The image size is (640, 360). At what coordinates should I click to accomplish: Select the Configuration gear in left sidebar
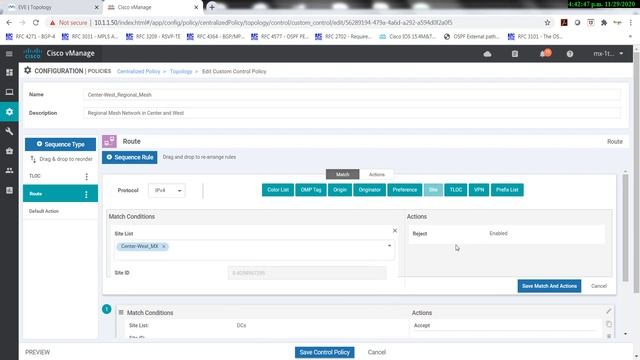(9, 111)
